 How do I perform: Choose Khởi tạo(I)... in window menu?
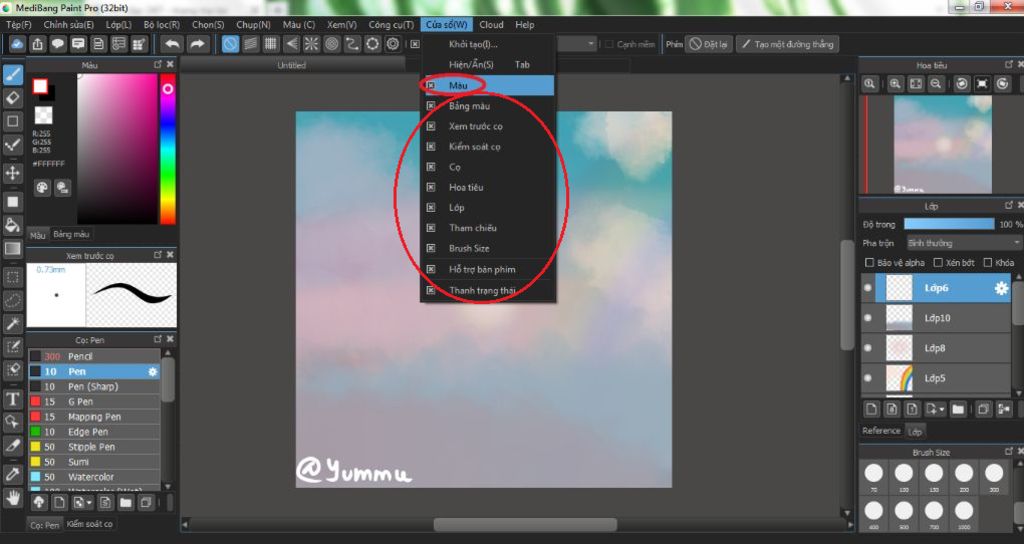(488, 44)
